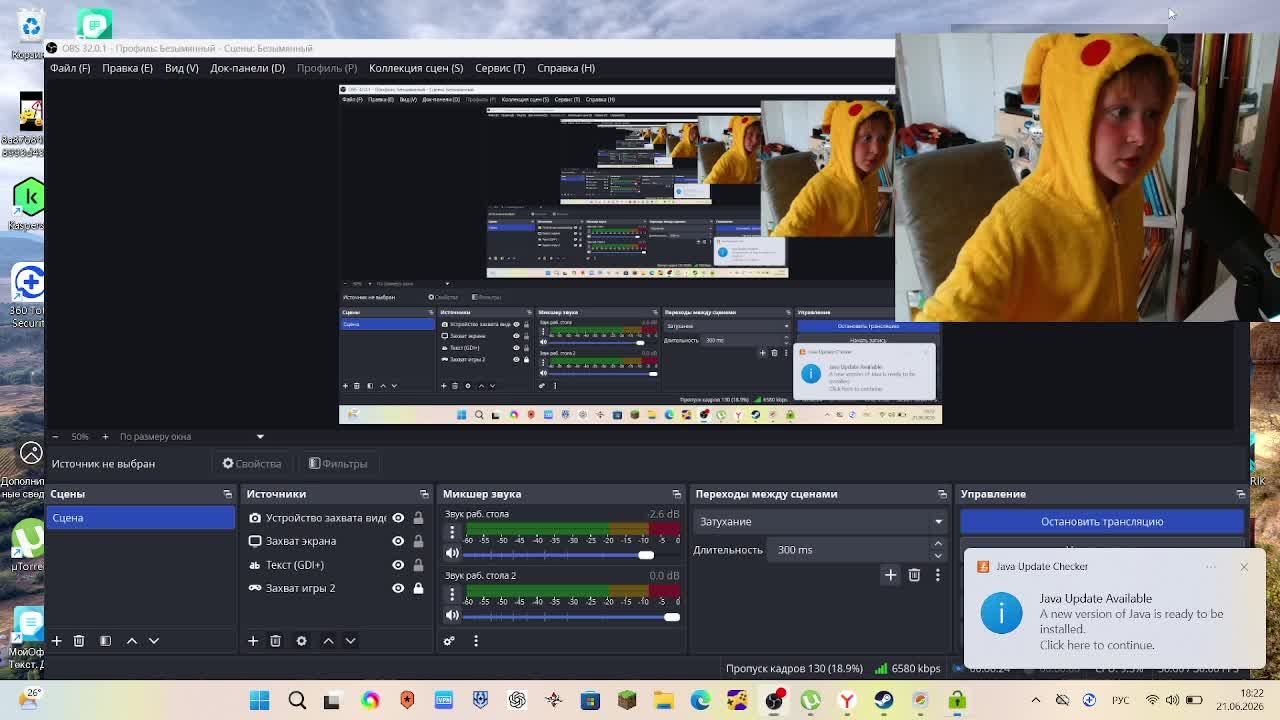The image size is (1280, 720).
Task: Show hidden system tray icons chevron
Action: point(1036,700)
